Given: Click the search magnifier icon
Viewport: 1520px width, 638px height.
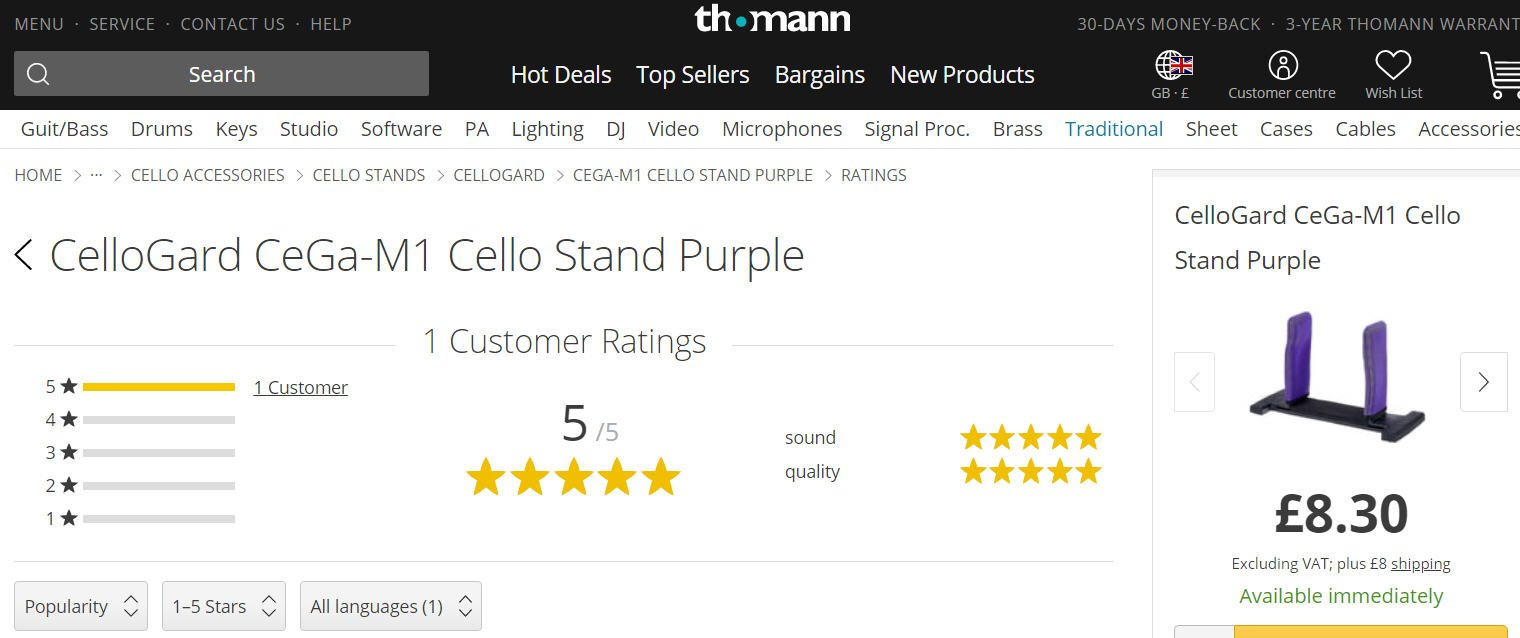Looking at the screenshot, I should pyautogui.click(x=38, y=75).
